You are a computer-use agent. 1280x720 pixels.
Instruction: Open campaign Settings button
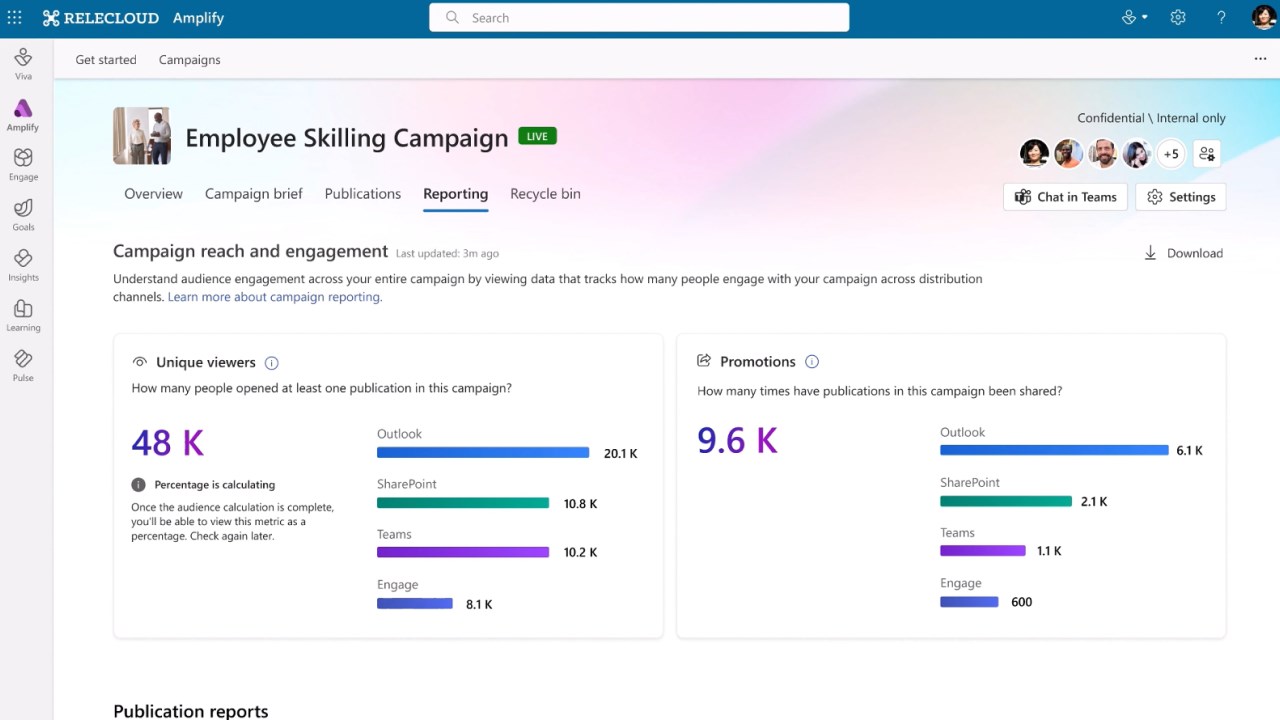pos(1181,197)
